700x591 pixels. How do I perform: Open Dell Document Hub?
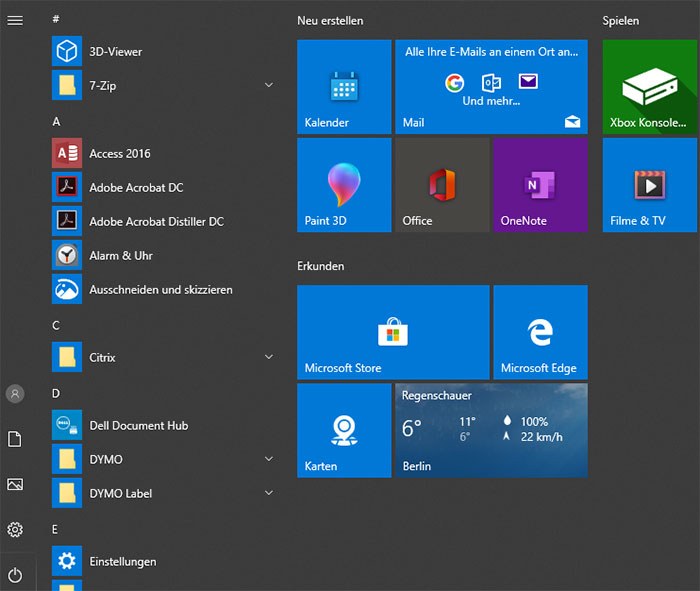click(x=163, y=425)
